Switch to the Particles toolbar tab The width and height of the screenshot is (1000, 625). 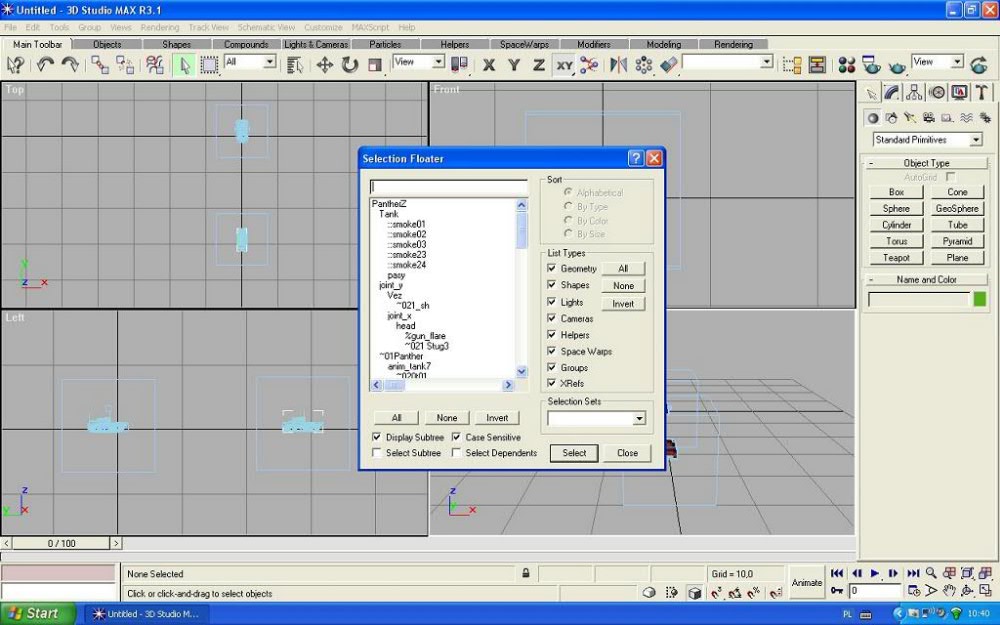[x=385, y=44]
